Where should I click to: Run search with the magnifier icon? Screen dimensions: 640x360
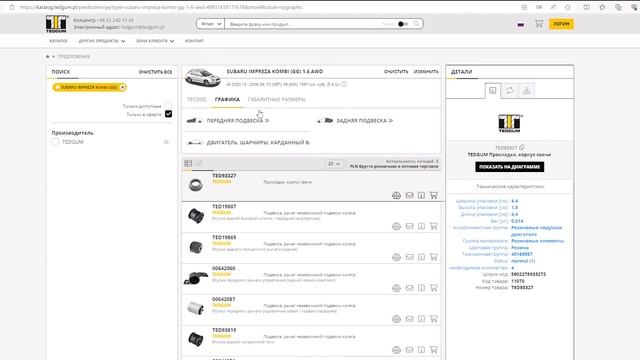(x=416, y=24)
